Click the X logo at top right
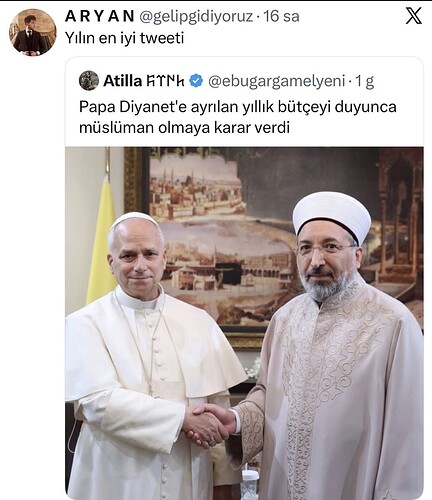Image resolution: width=432 pixels, height=500 pixels. [x=413, y=16]
